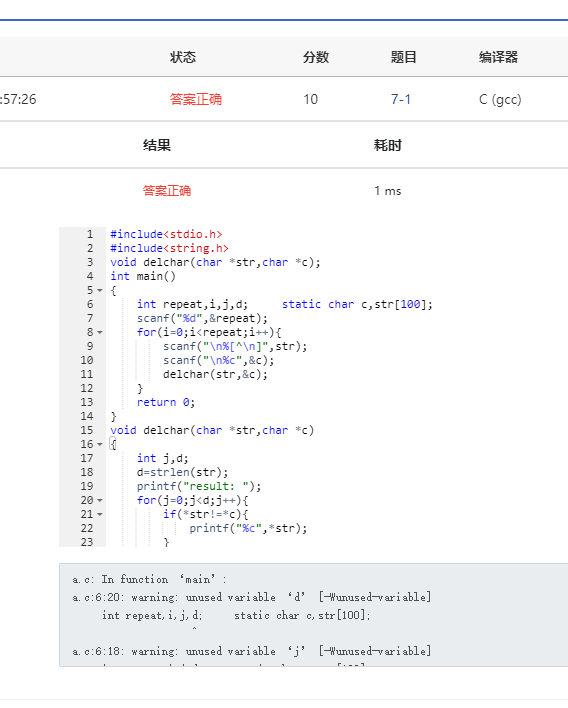Click the 1 ms time value

tap(387, 191)
